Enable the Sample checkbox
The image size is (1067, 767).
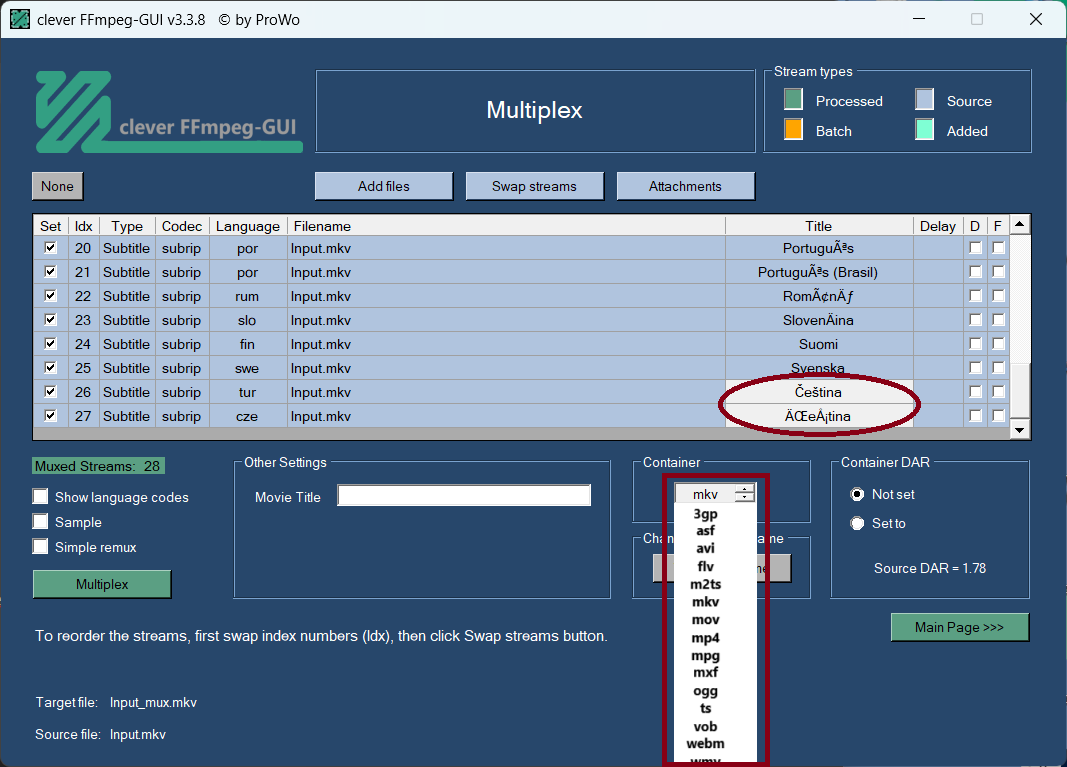click(x=41, y=522)
